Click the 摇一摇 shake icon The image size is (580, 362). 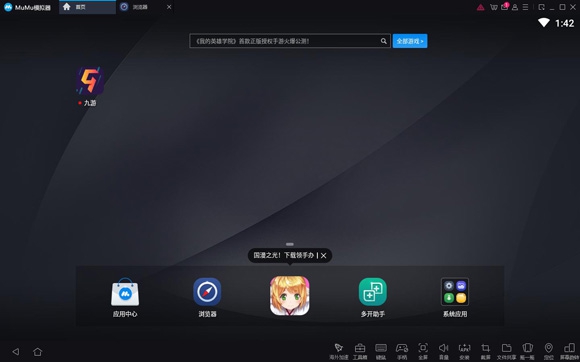tap(527, 351)
